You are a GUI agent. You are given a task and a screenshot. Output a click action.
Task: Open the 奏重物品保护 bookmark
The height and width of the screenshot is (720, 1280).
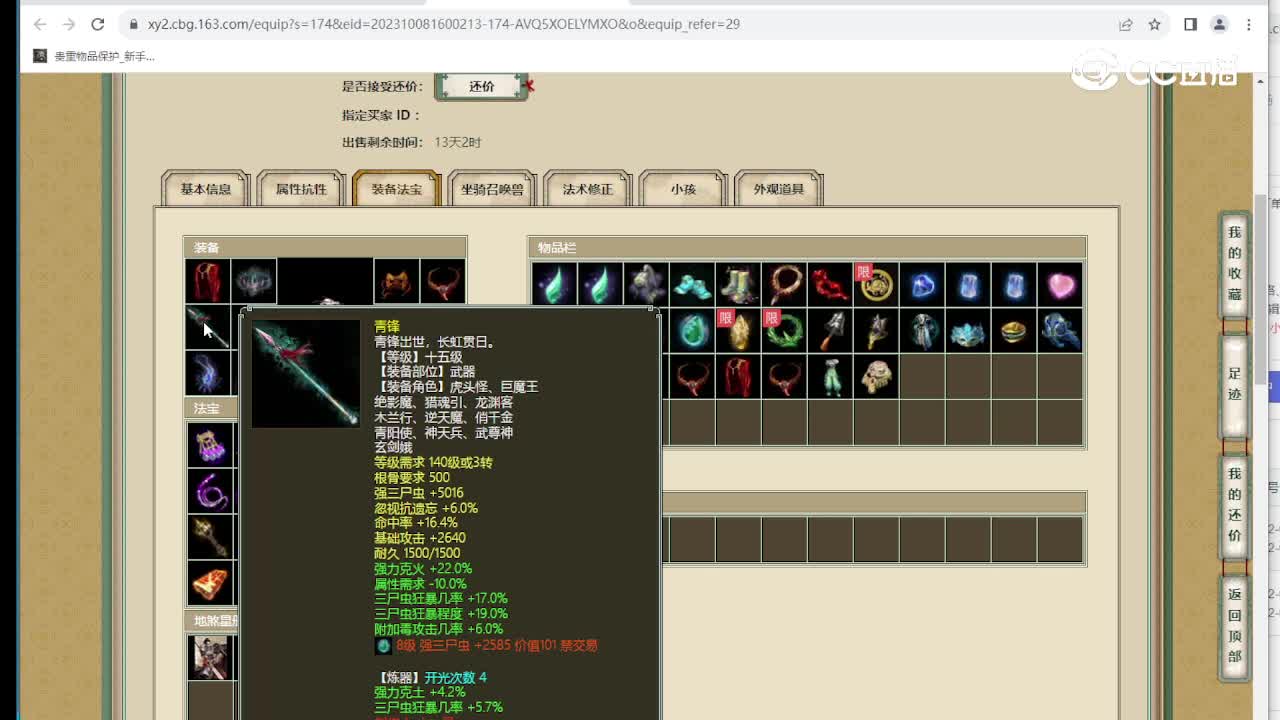click(x=94, y=56)
